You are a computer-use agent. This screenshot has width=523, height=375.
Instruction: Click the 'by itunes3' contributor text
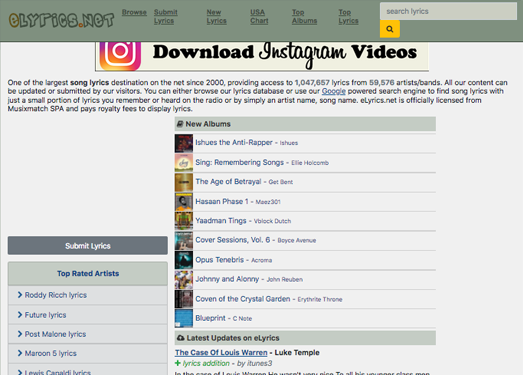(x=254, y=363)
